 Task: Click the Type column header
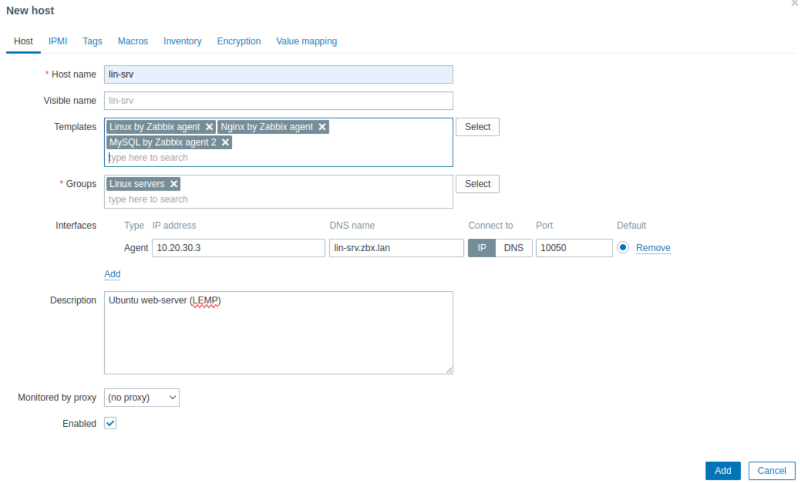coord(134,225)
